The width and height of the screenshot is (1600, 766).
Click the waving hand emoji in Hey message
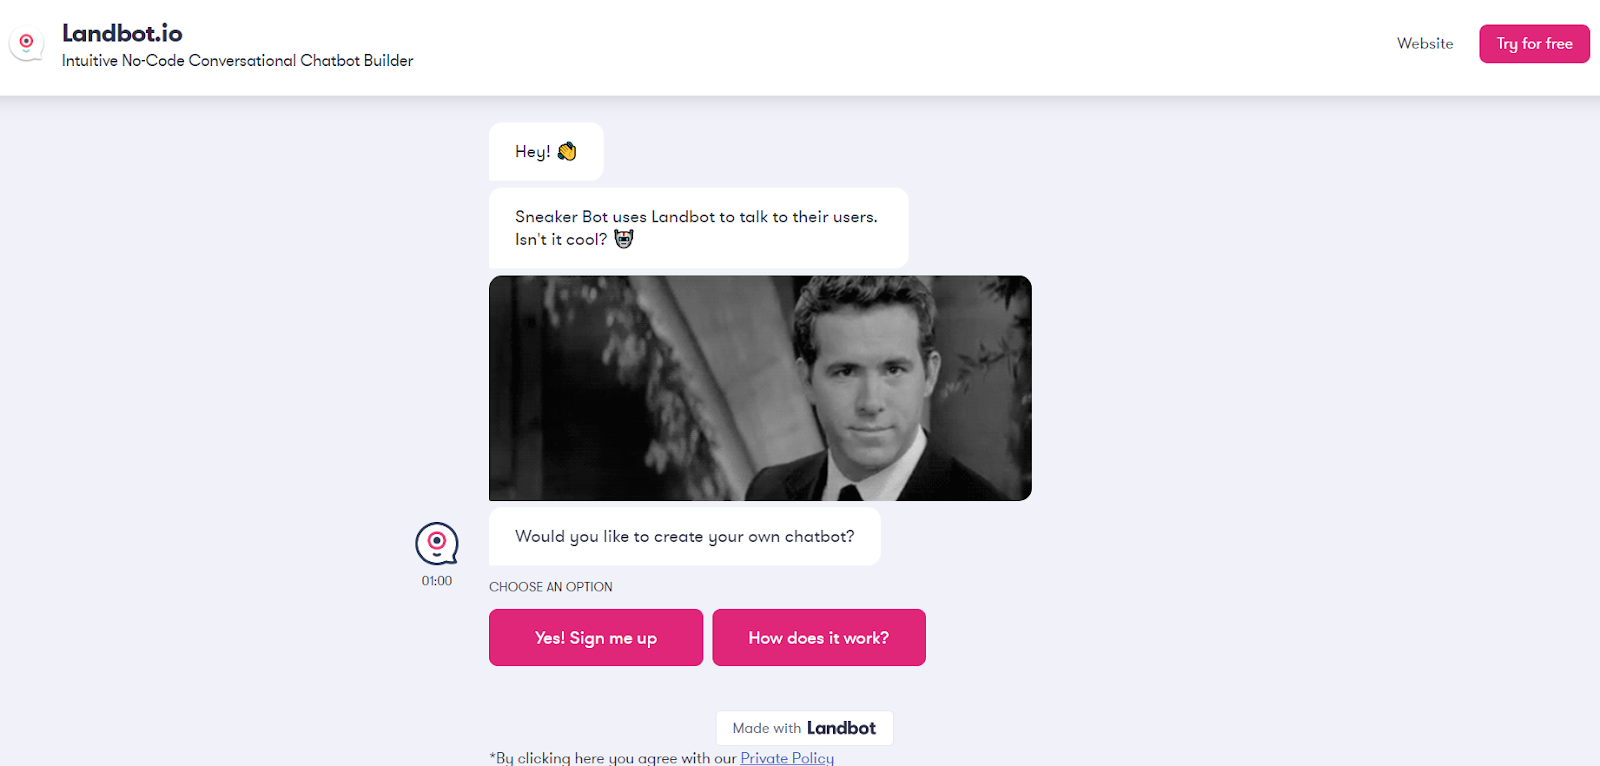click(567, 151)
